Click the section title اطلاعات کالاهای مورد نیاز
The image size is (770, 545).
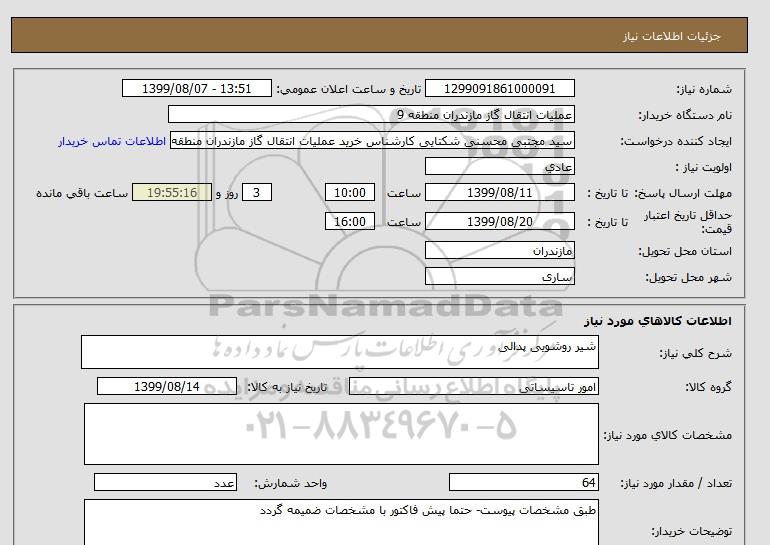[x=658, y=321]
